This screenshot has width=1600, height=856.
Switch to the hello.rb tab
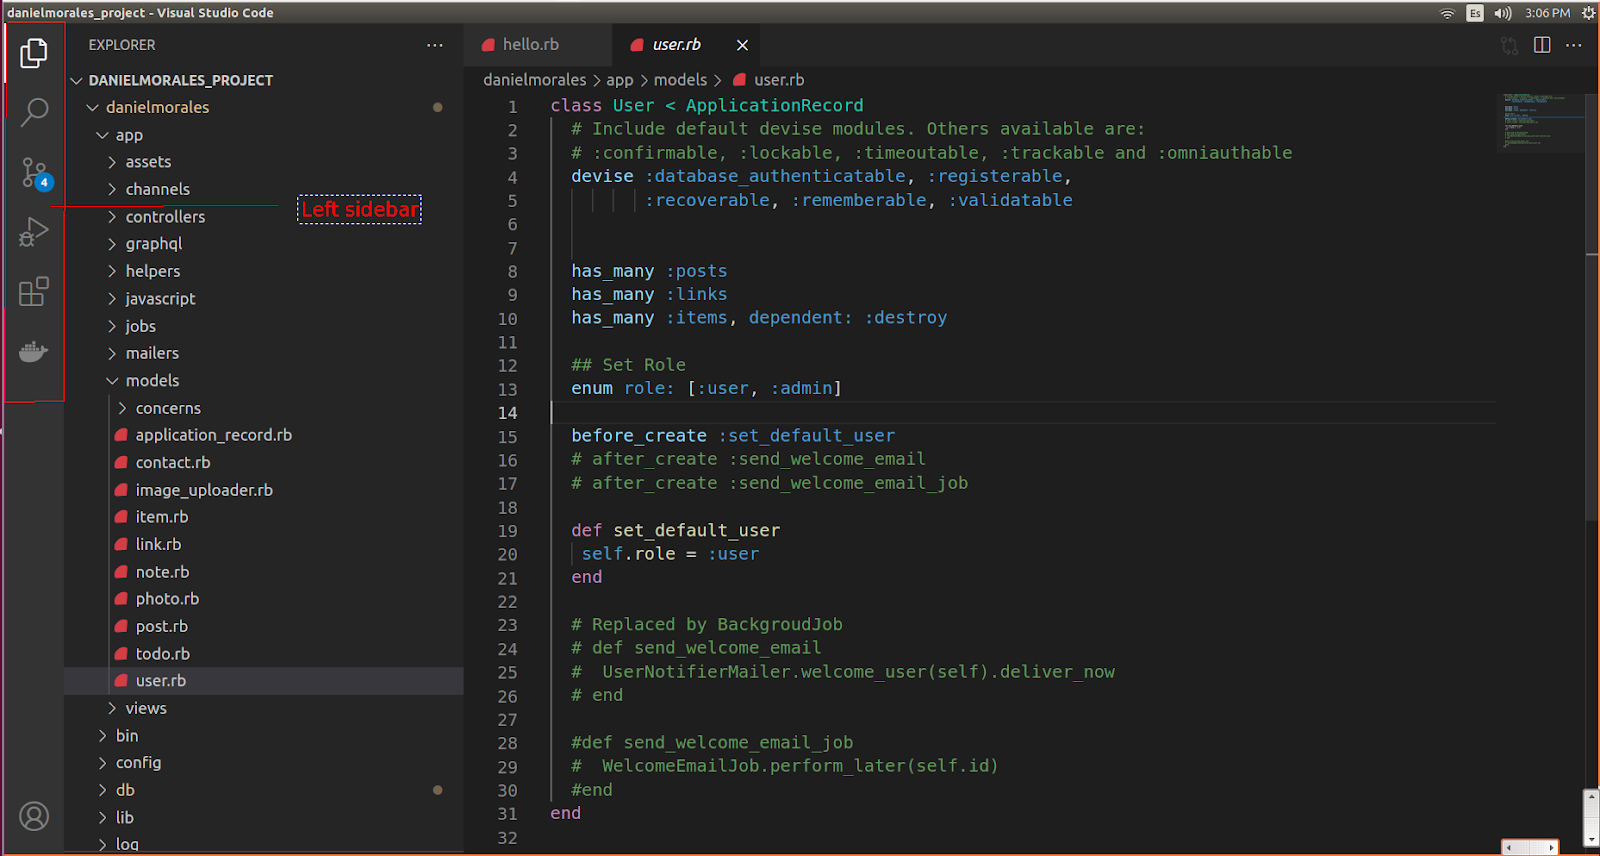point(530,45)
